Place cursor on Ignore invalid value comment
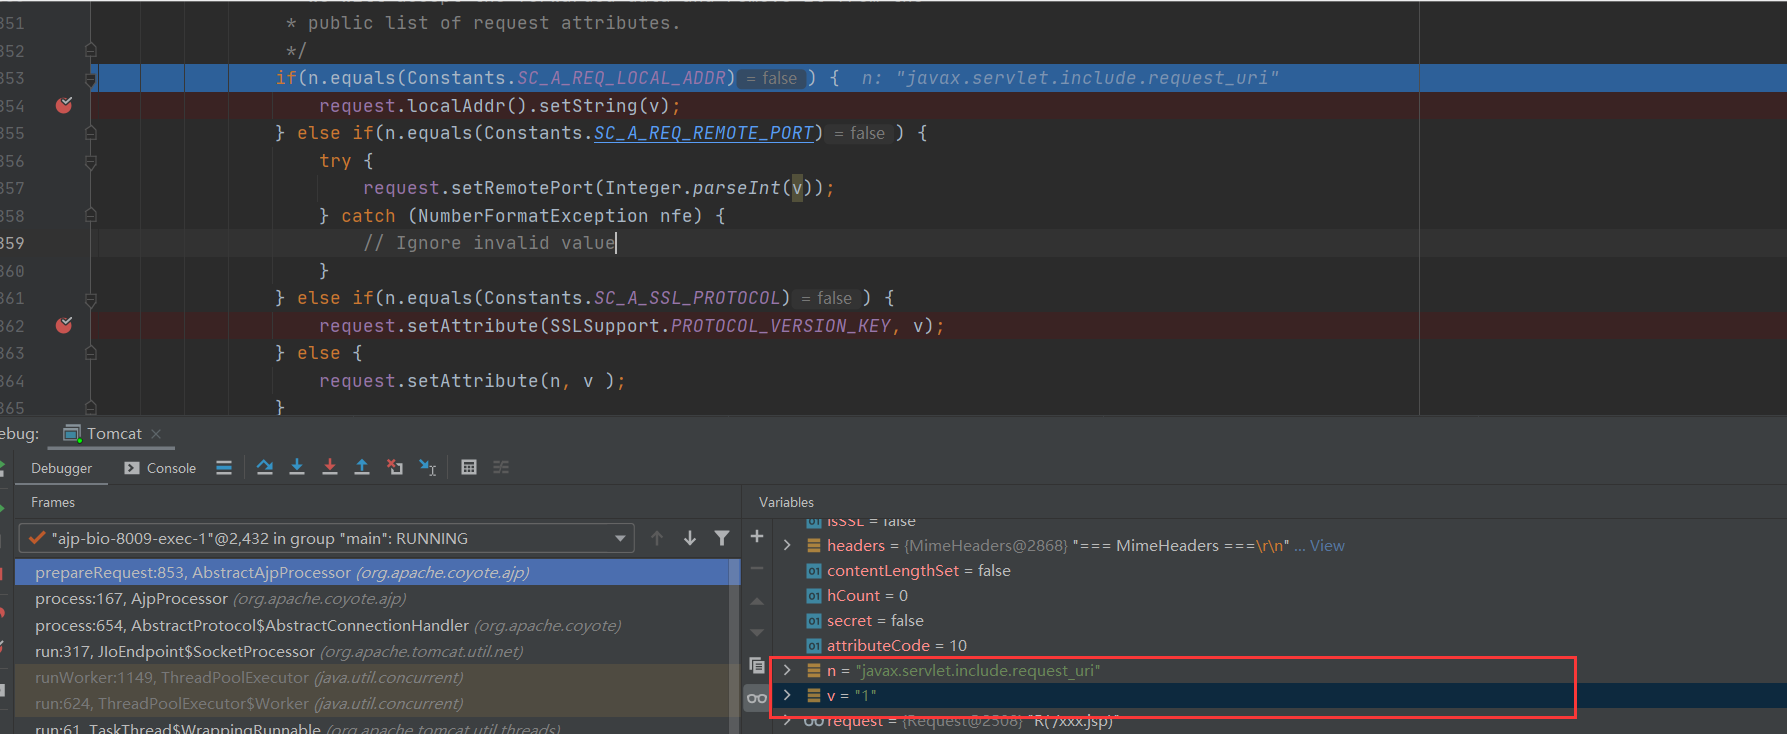This screenshot has height=734, width=1787. [490, 243]
